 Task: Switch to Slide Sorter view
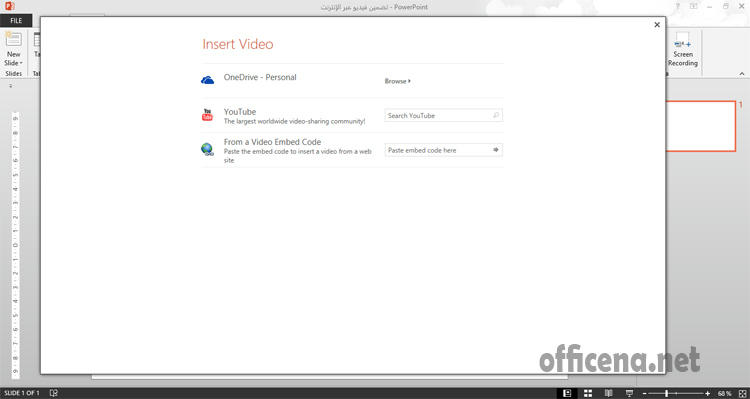coord(588,393)
